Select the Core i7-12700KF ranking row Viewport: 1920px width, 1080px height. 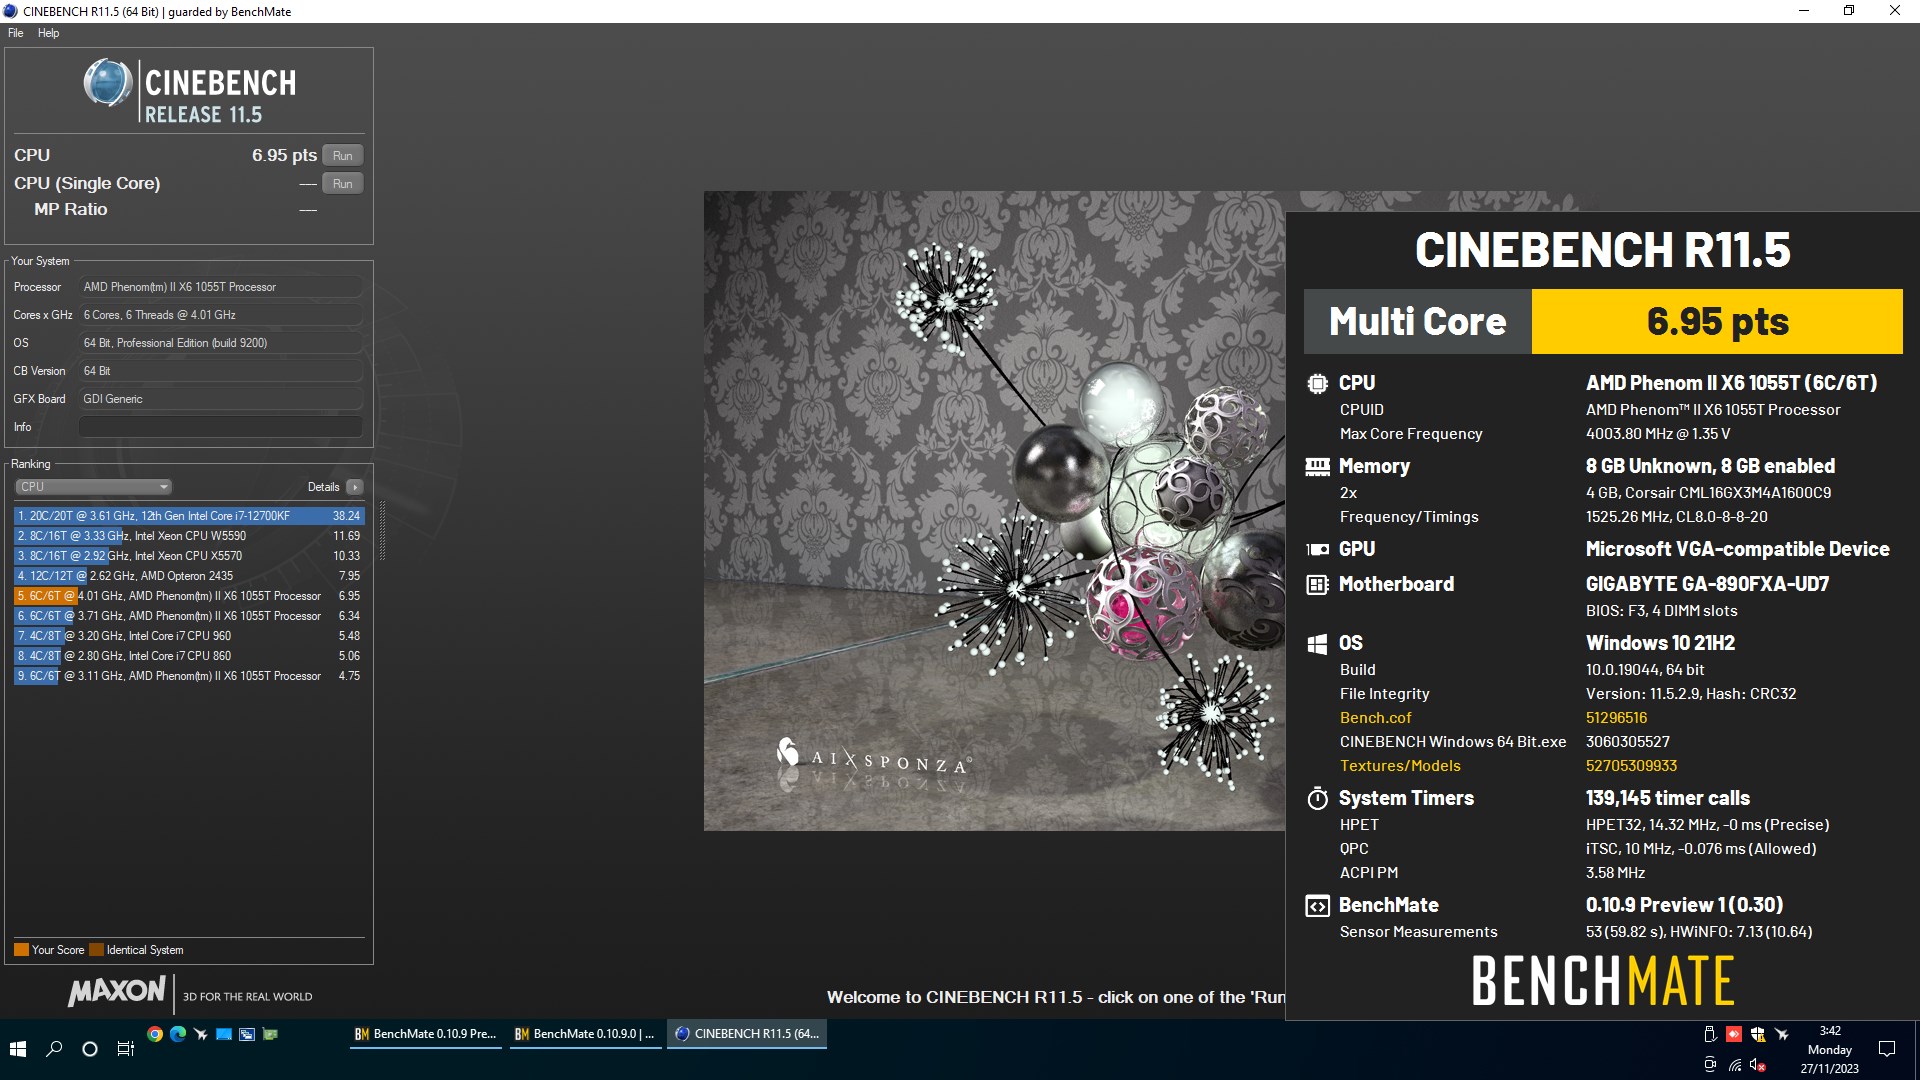189,516
